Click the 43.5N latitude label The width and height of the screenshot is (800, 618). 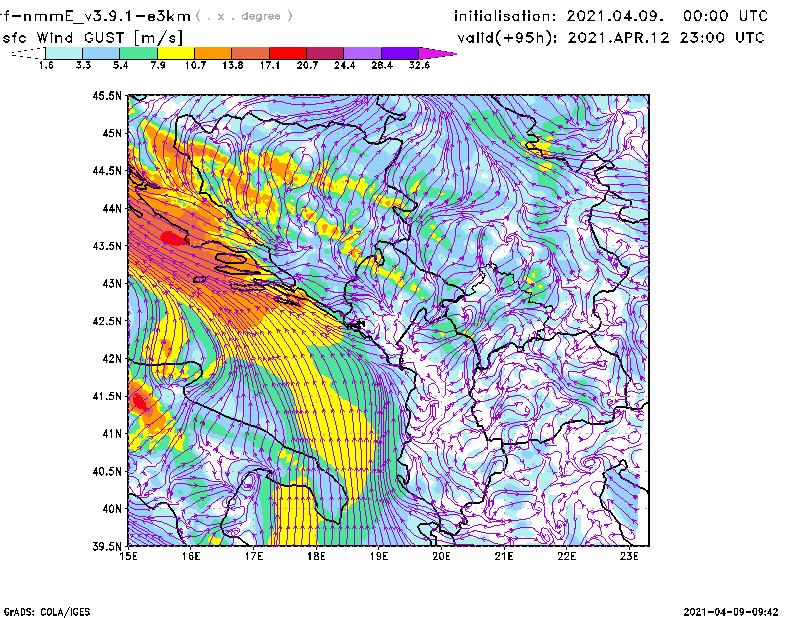point(107,245)
